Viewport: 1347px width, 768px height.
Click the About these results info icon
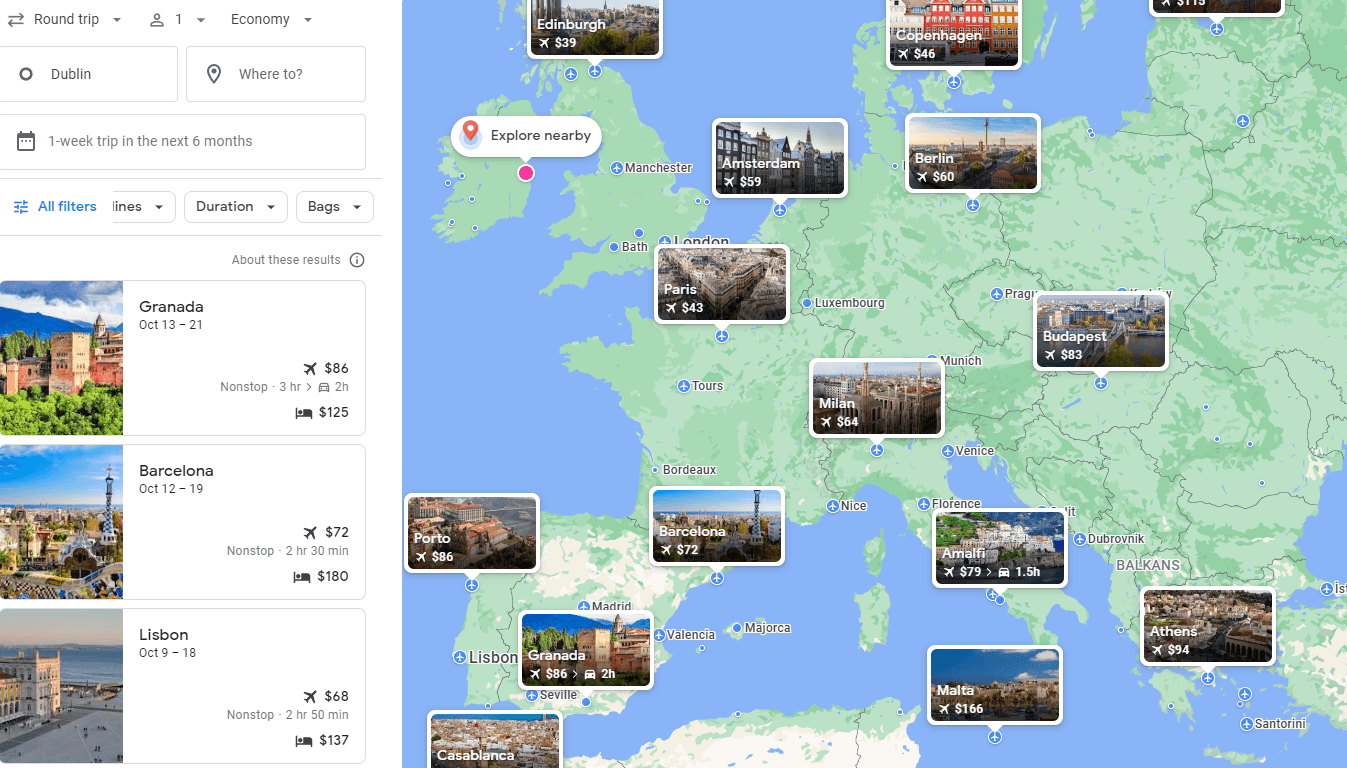click(x=357, y=260)
